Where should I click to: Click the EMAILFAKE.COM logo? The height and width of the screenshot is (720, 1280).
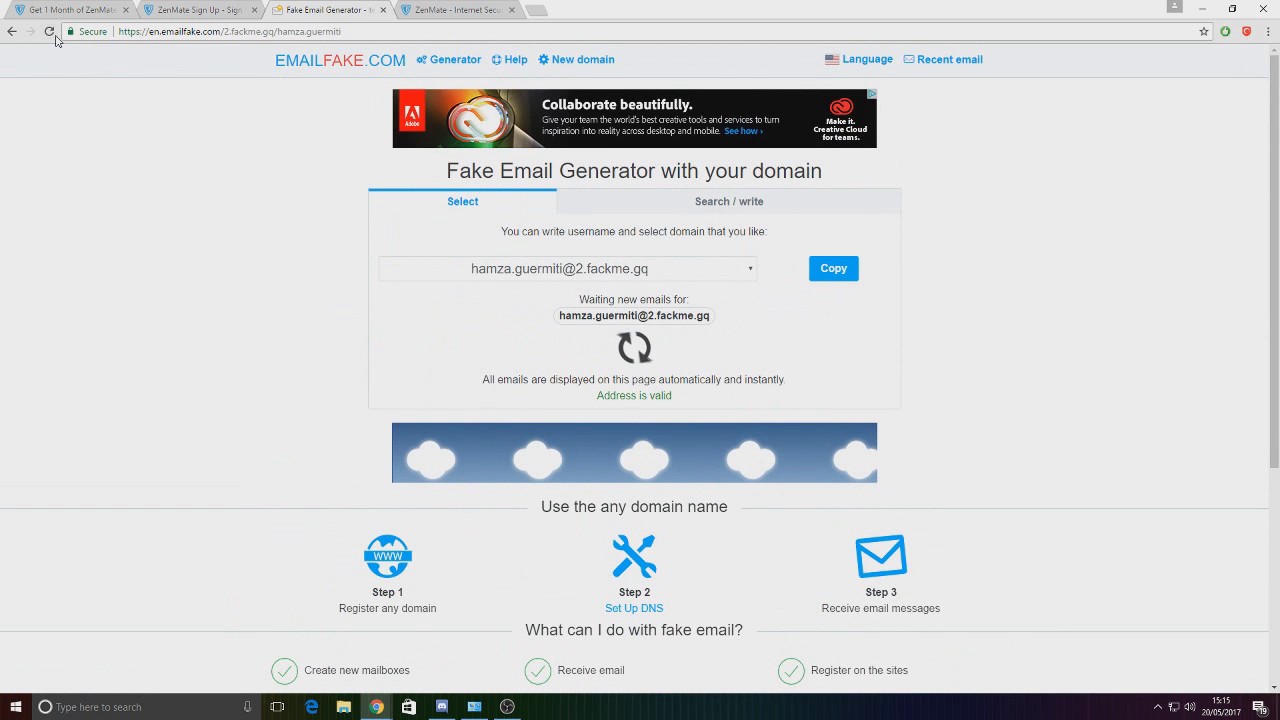(340, 61)
